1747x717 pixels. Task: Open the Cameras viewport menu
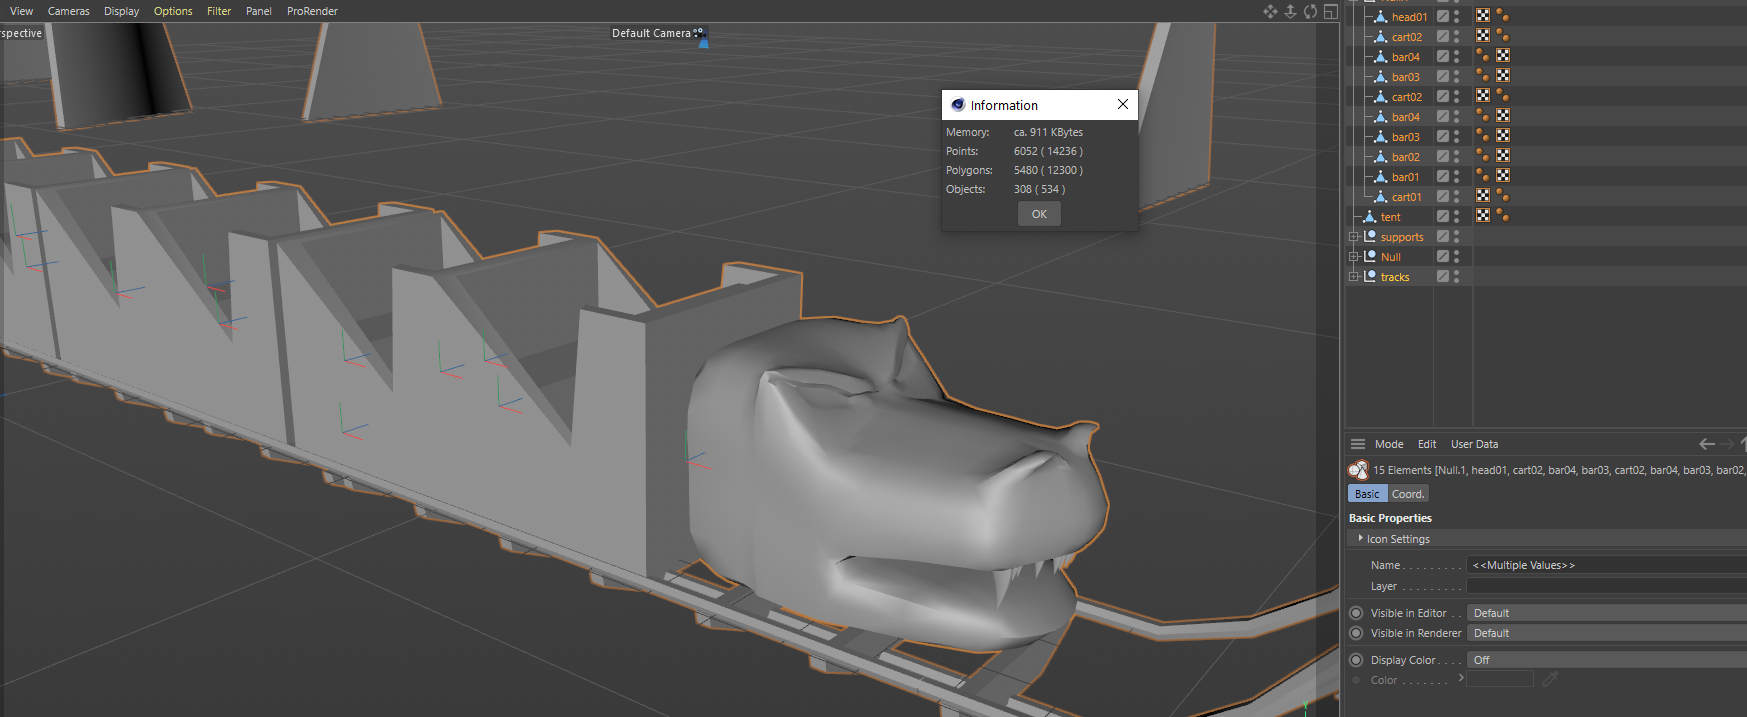coord(68,11)
